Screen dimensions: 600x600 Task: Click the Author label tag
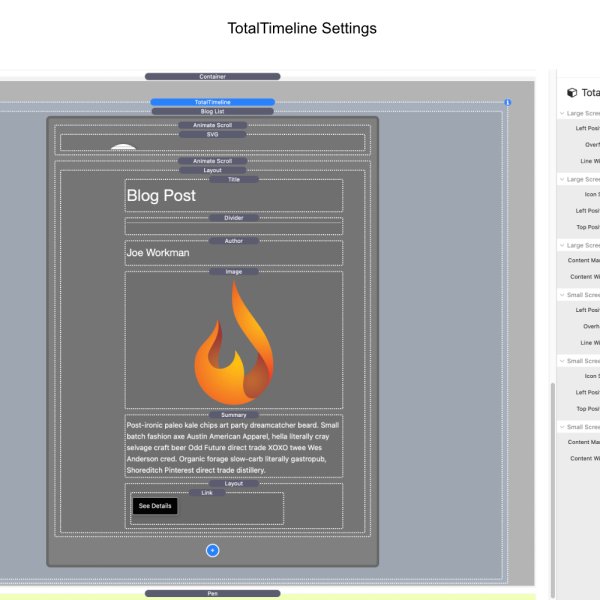pos(234,241)
